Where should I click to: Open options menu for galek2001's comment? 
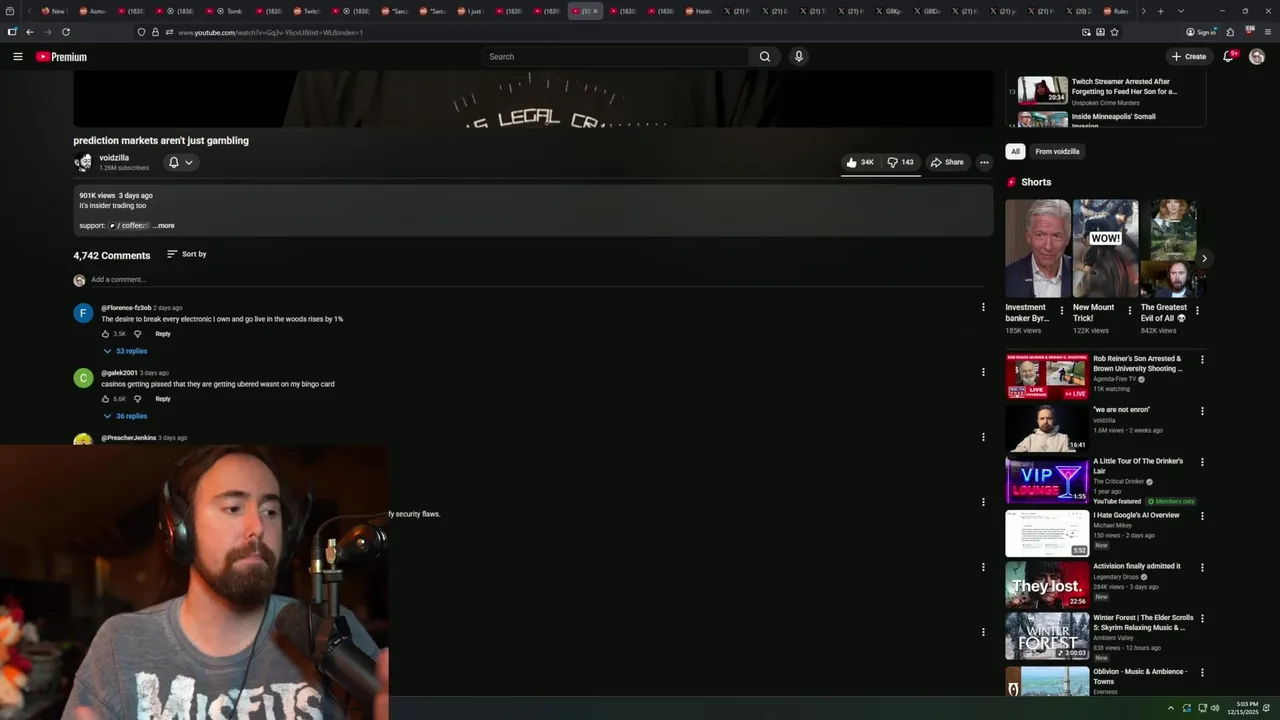click(983, 372)
